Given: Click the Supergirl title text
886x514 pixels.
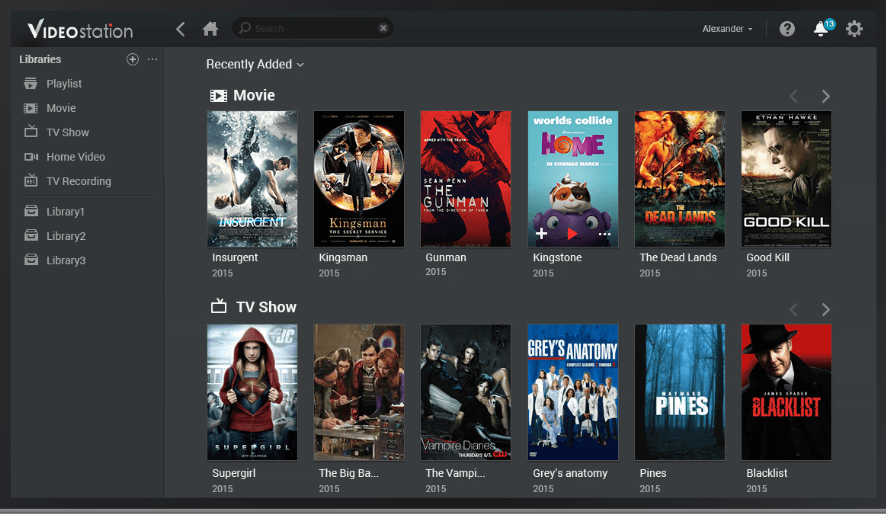Looking at the screenshot, I should point(234,473).
